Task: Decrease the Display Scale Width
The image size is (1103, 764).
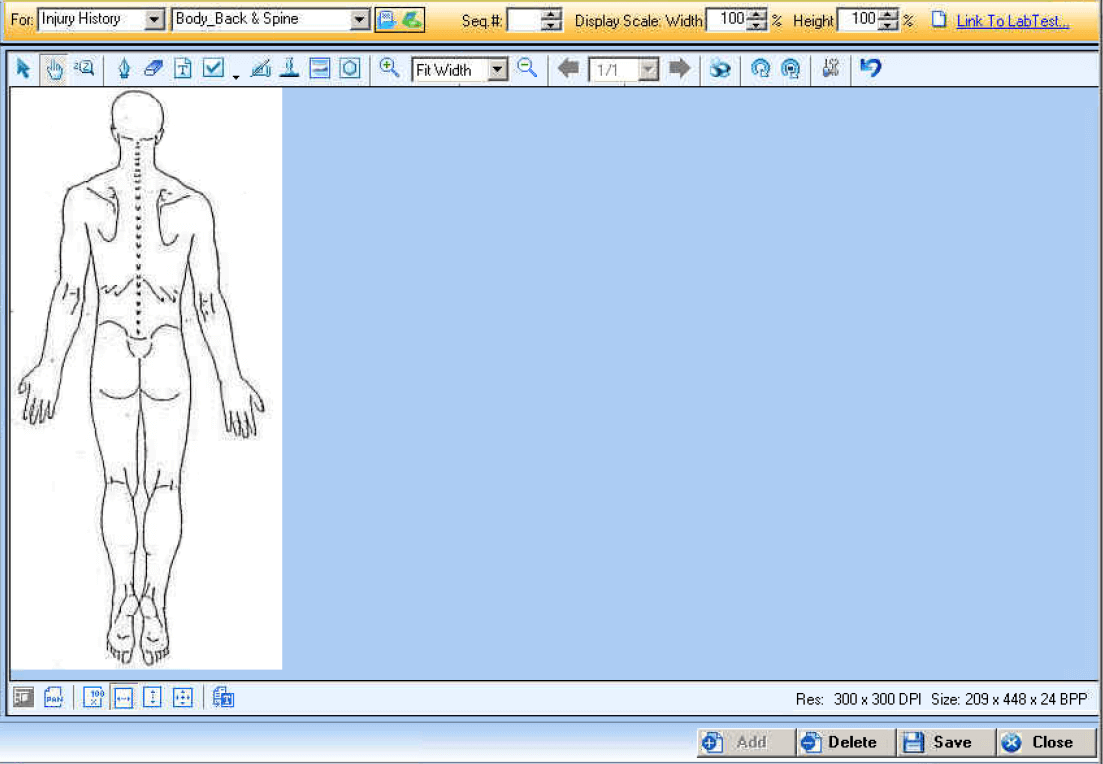Action: (x=757, y=25)
